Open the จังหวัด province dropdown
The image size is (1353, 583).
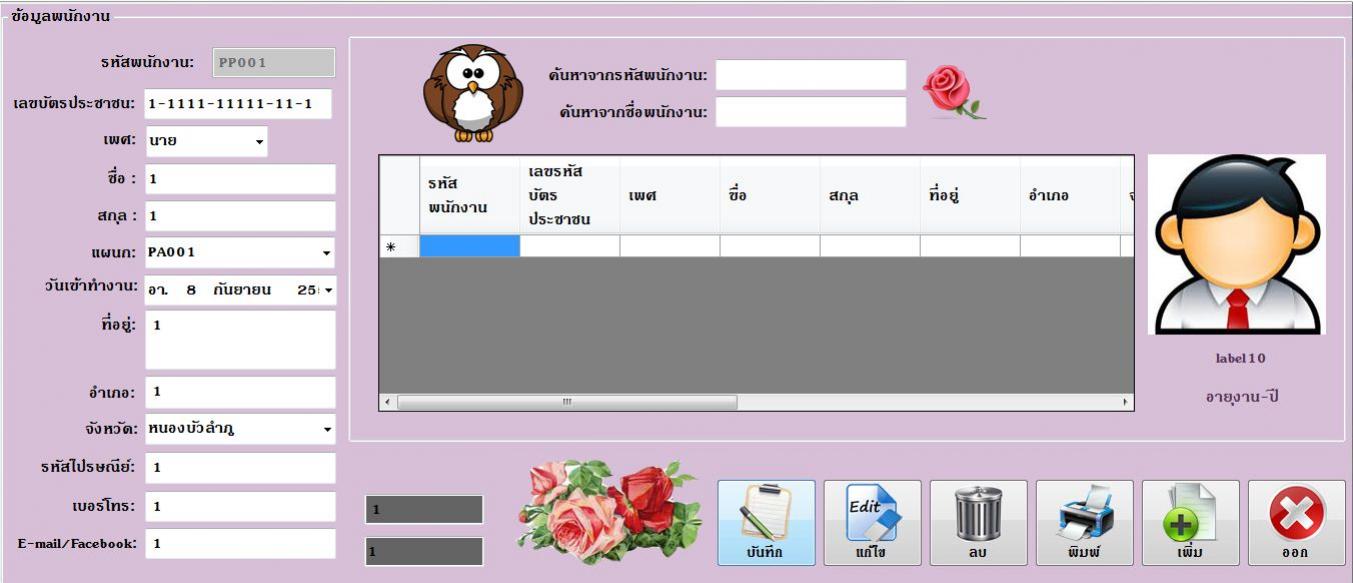click(327, 430)
